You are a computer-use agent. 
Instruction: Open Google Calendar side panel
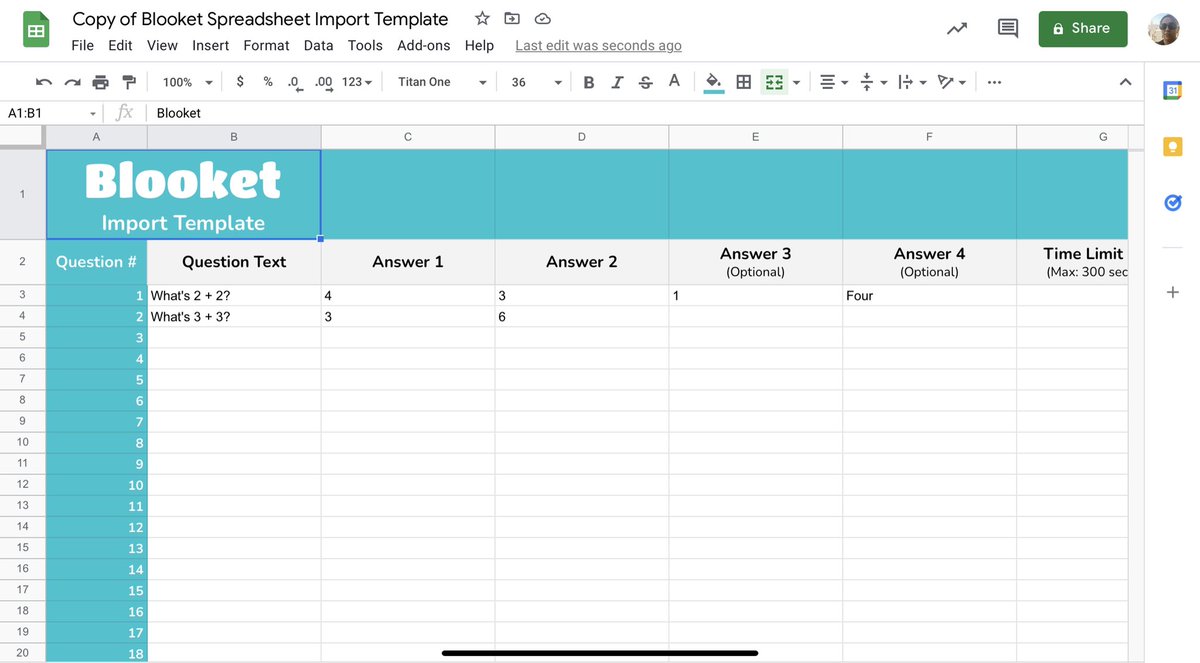tap(1172, 90)
